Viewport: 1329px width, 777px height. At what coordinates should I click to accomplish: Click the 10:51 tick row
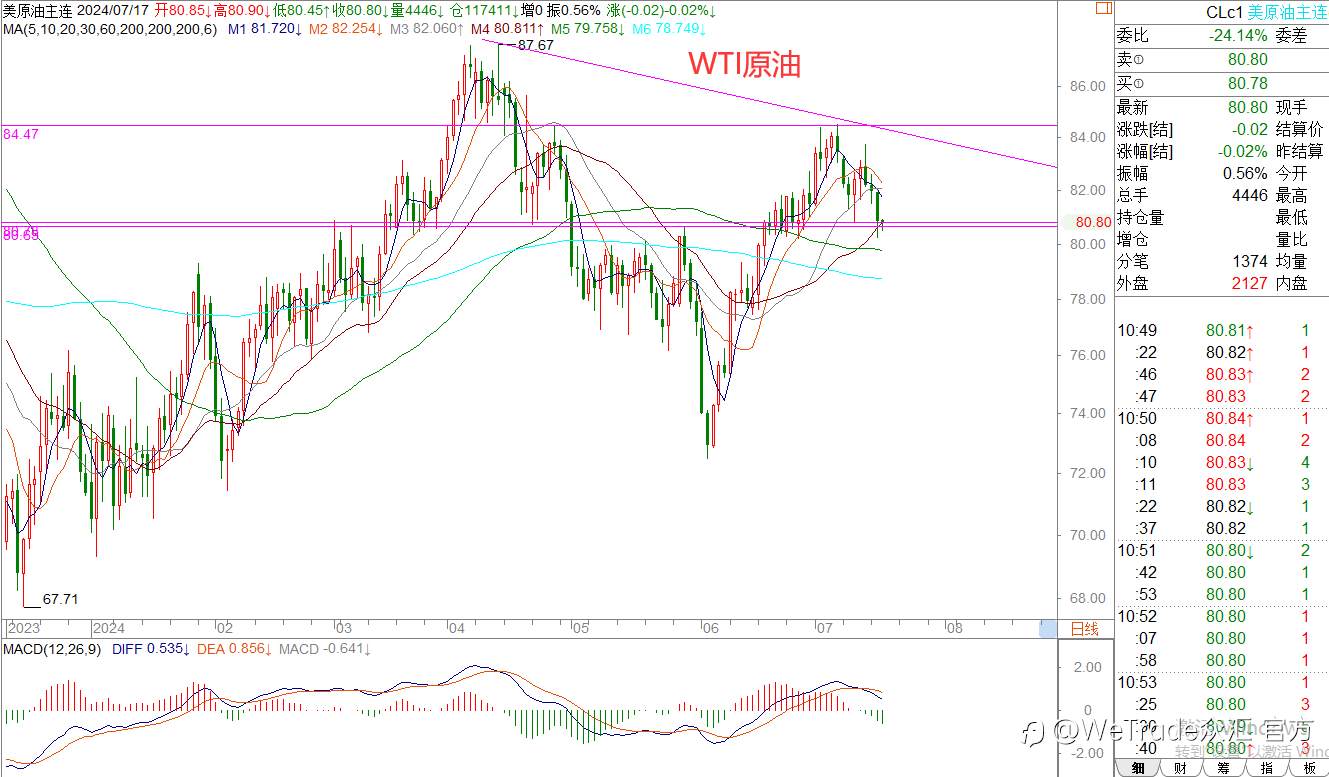click(x=1222, y=550)
